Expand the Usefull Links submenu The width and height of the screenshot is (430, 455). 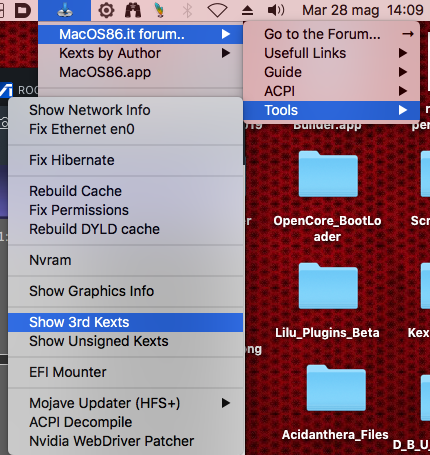pyautogui.click(x=331, y=53)
